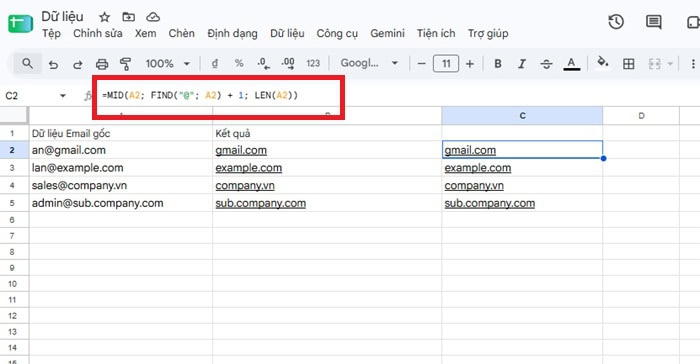
Task: Click the document title Dữ liệu
Action: pyautogui.click(x=62, y=17)
